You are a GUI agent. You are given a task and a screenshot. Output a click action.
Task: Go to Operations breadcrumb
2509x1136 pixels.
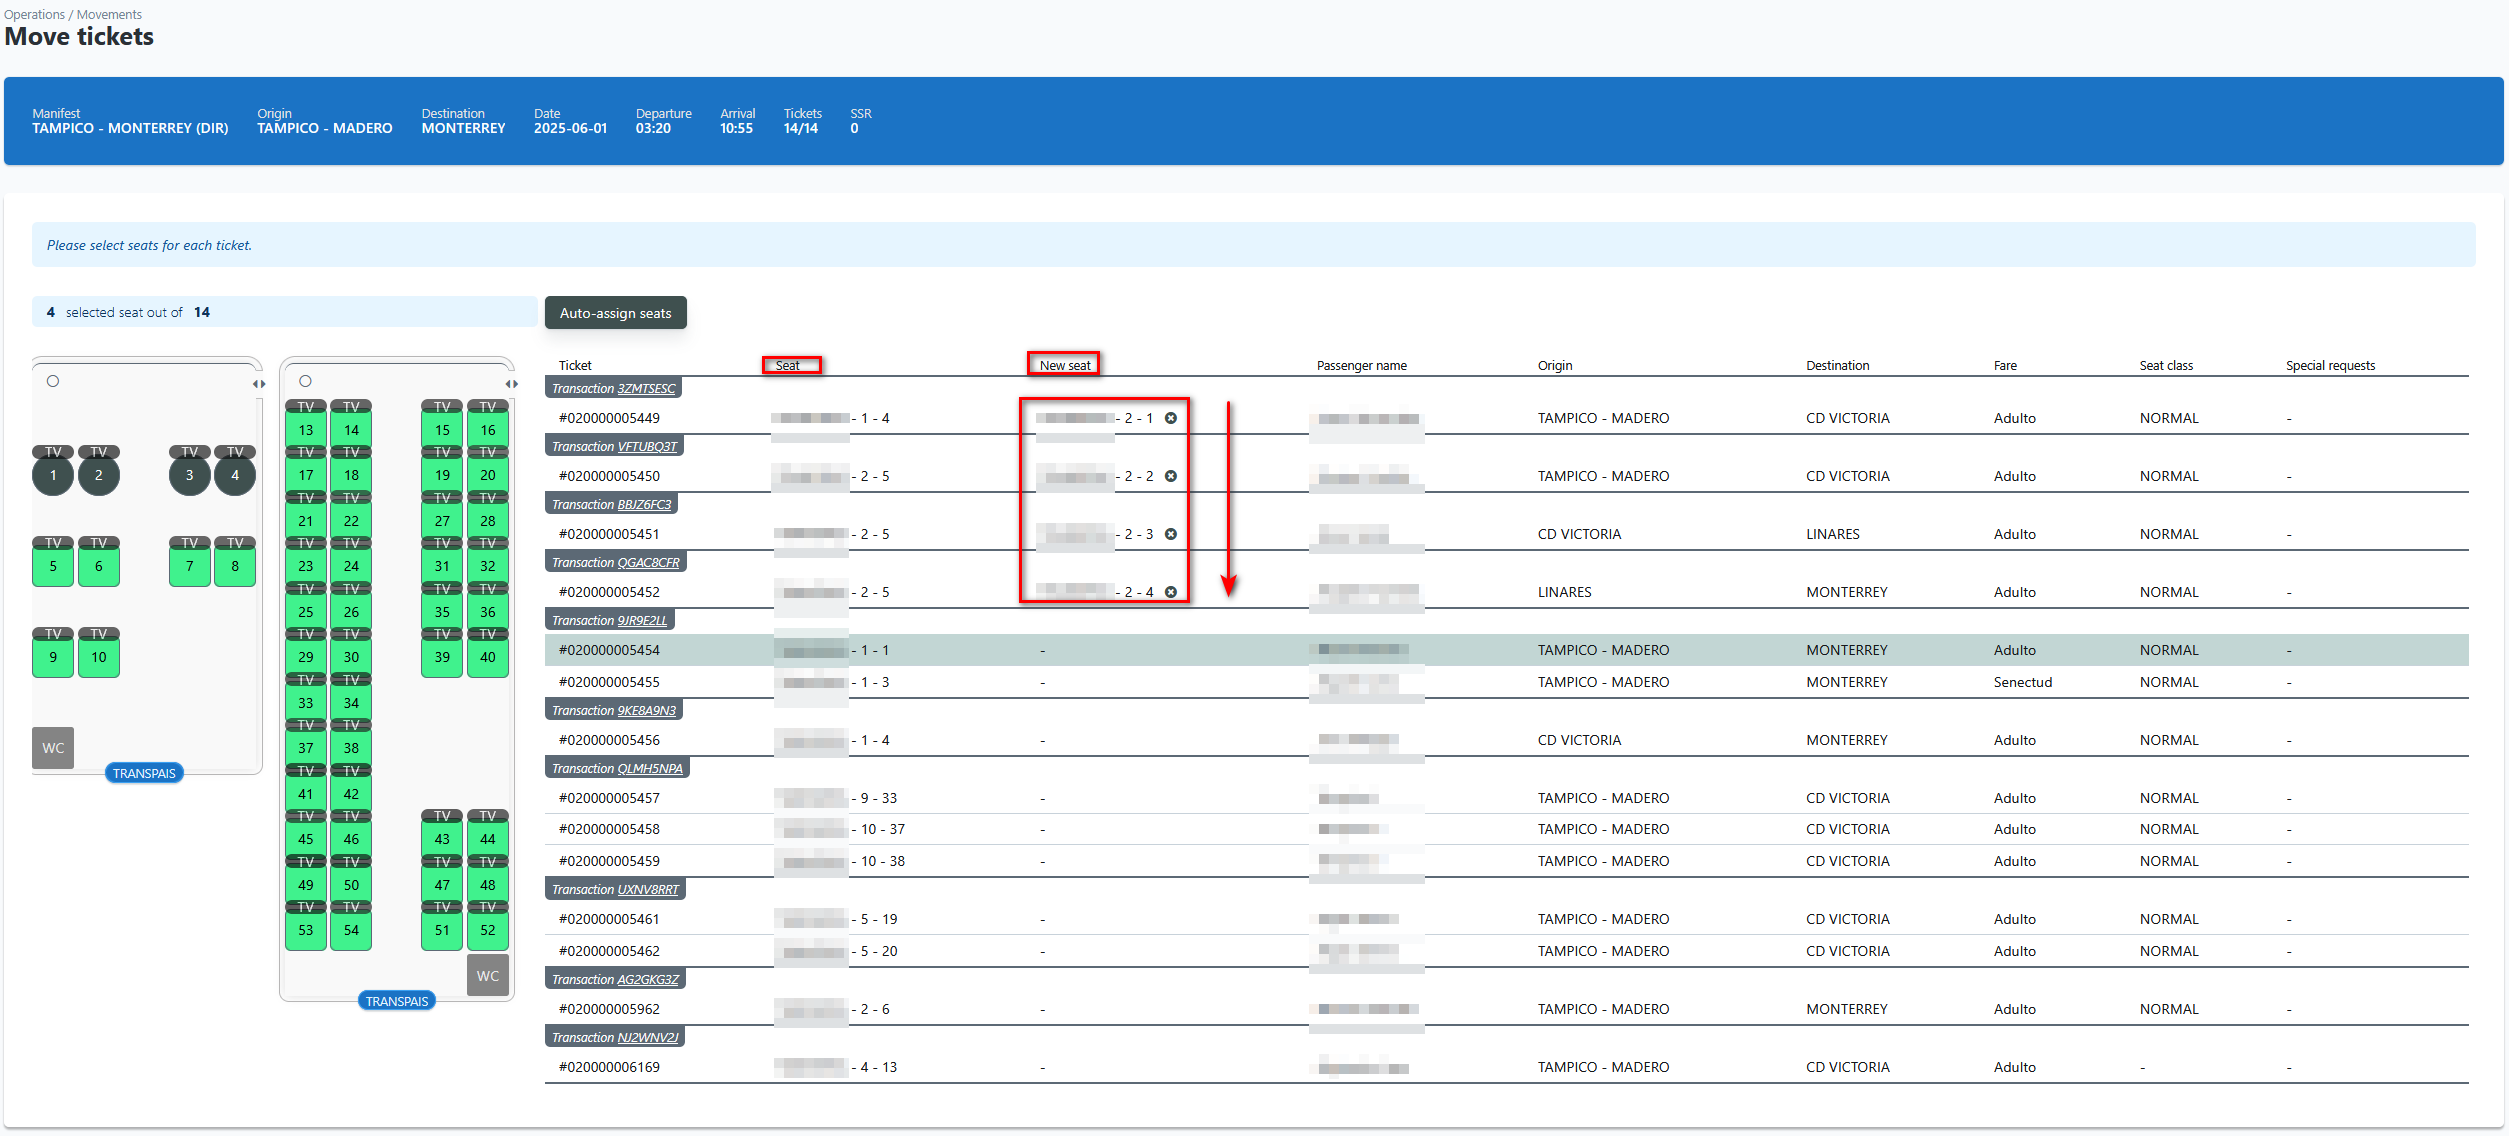pyautogui.click(x=34, y=15)
